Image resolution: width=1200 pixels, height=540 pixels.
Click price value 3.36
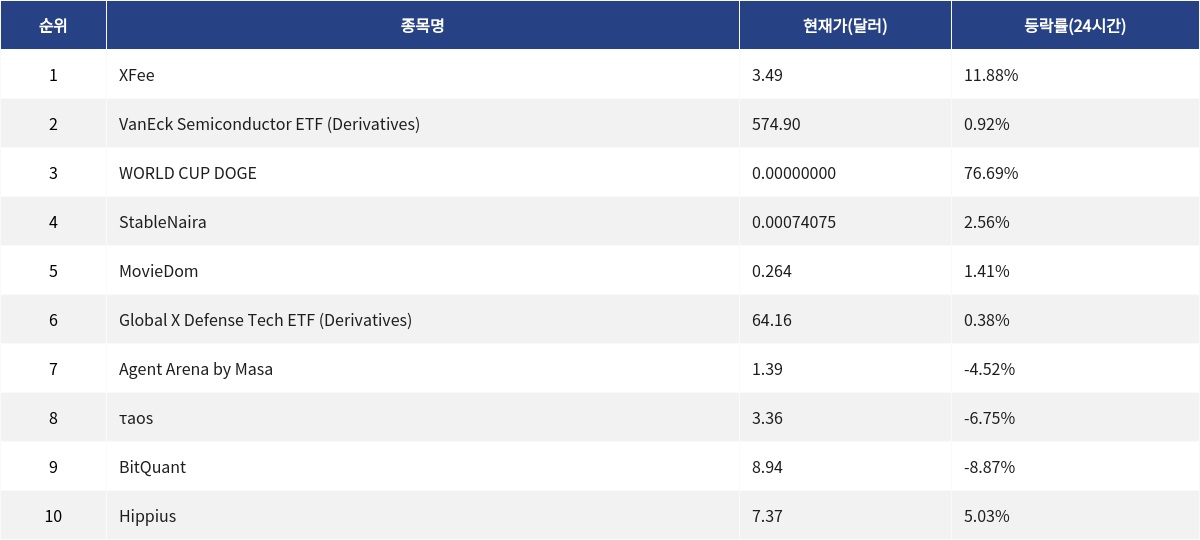pyautogui.click(x=767, y=418)
